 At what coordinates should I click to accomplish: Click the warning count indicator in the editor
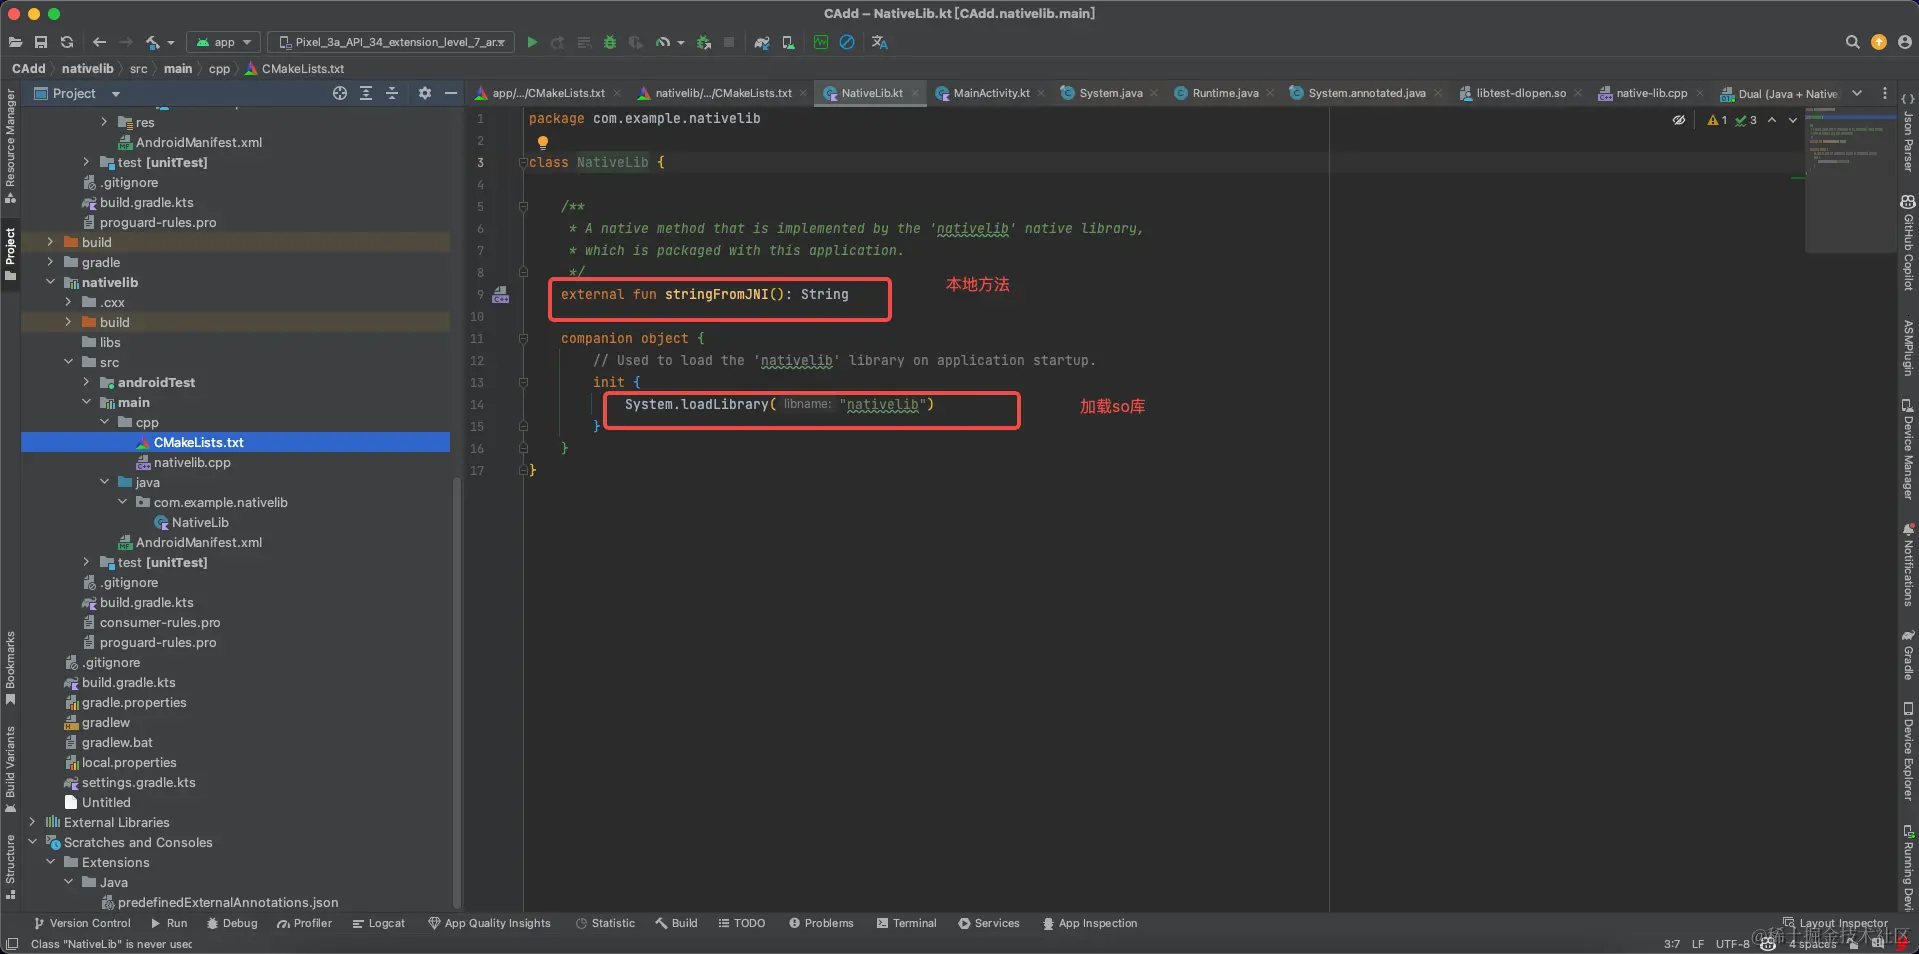click(1717, 120)
